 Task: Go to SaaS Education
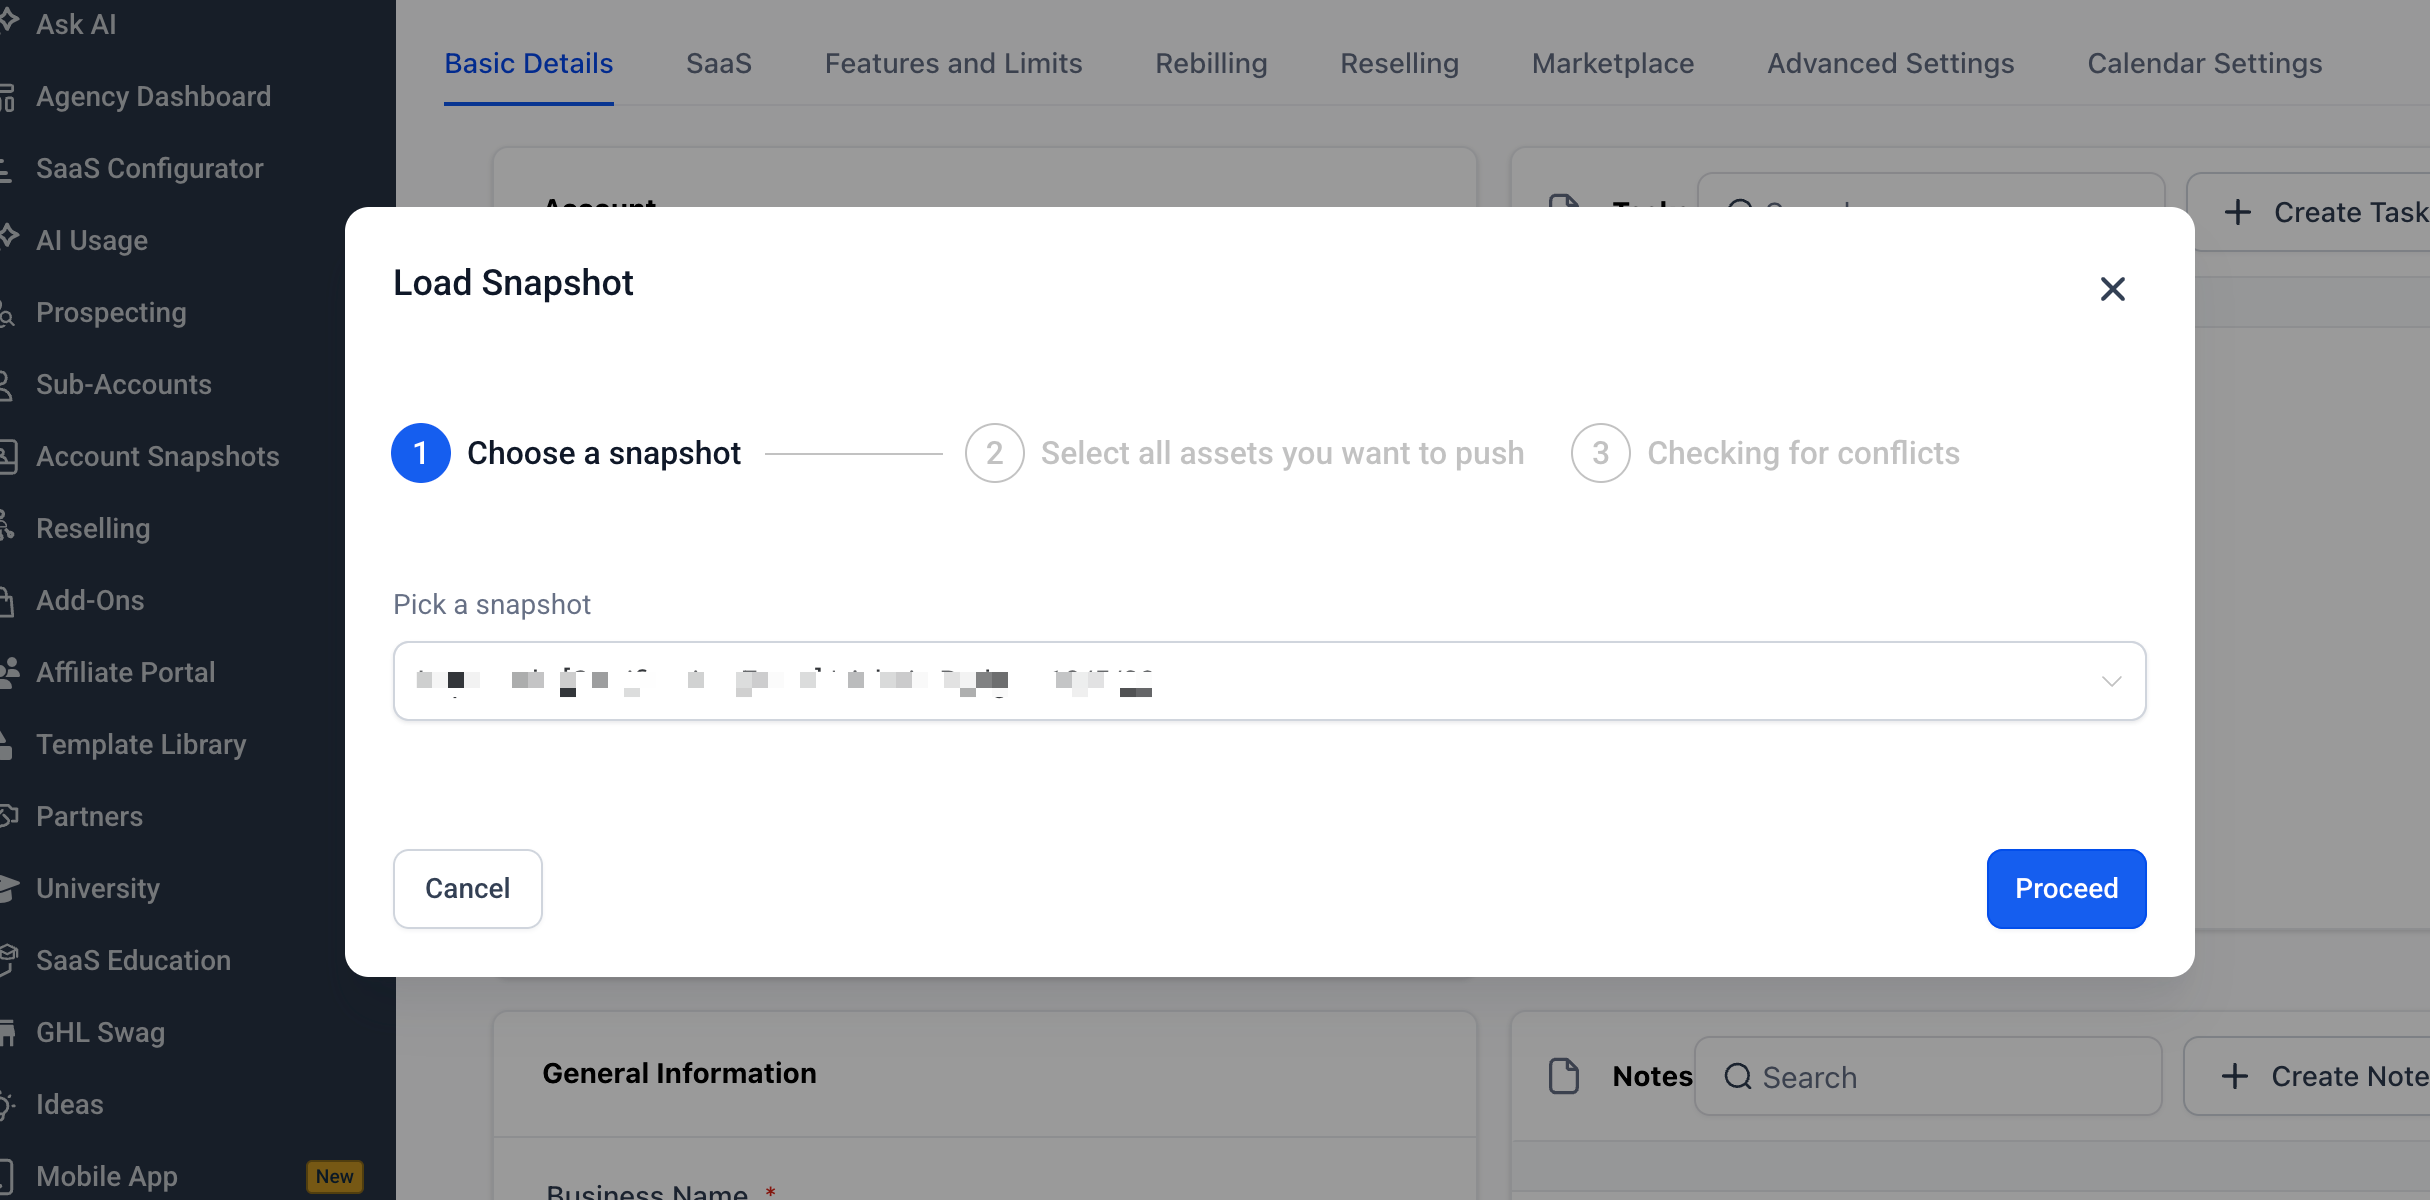(133, 960)
